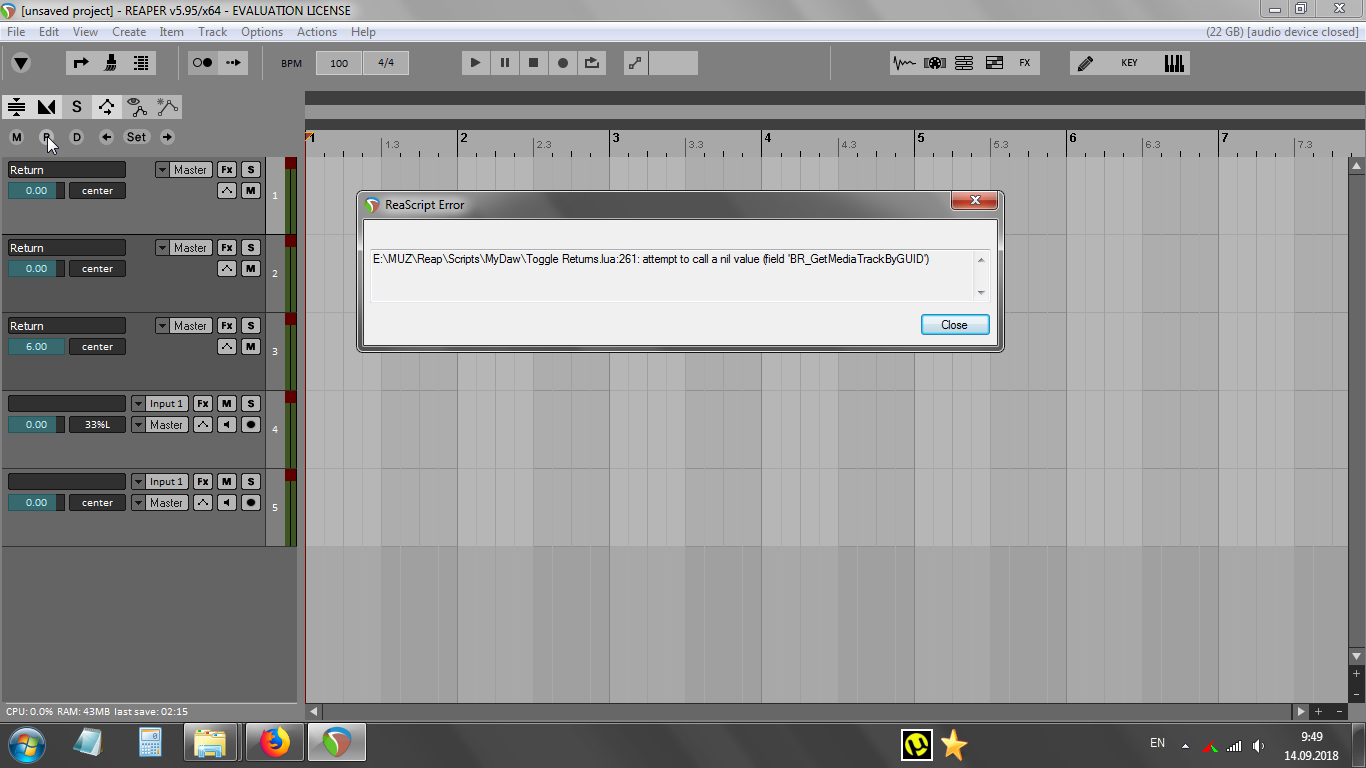Click the envelope points star icon
This screenshot has height=768, width=1366.
(x=167, y=106)
